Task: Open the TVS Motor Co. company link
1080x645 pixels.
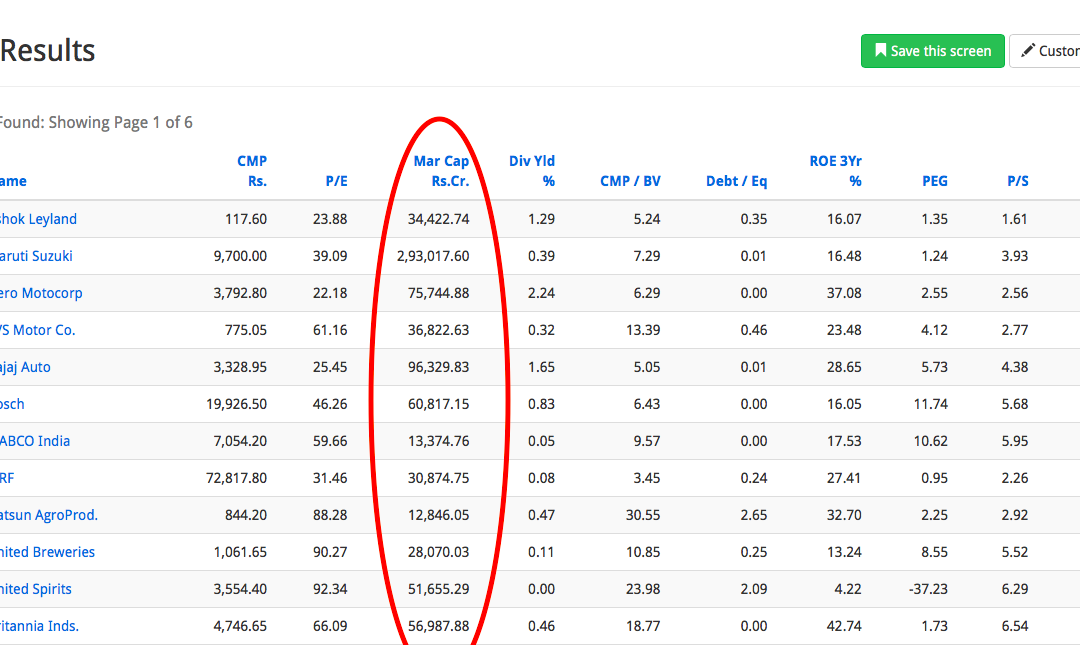Action: (x=37, y=330)
